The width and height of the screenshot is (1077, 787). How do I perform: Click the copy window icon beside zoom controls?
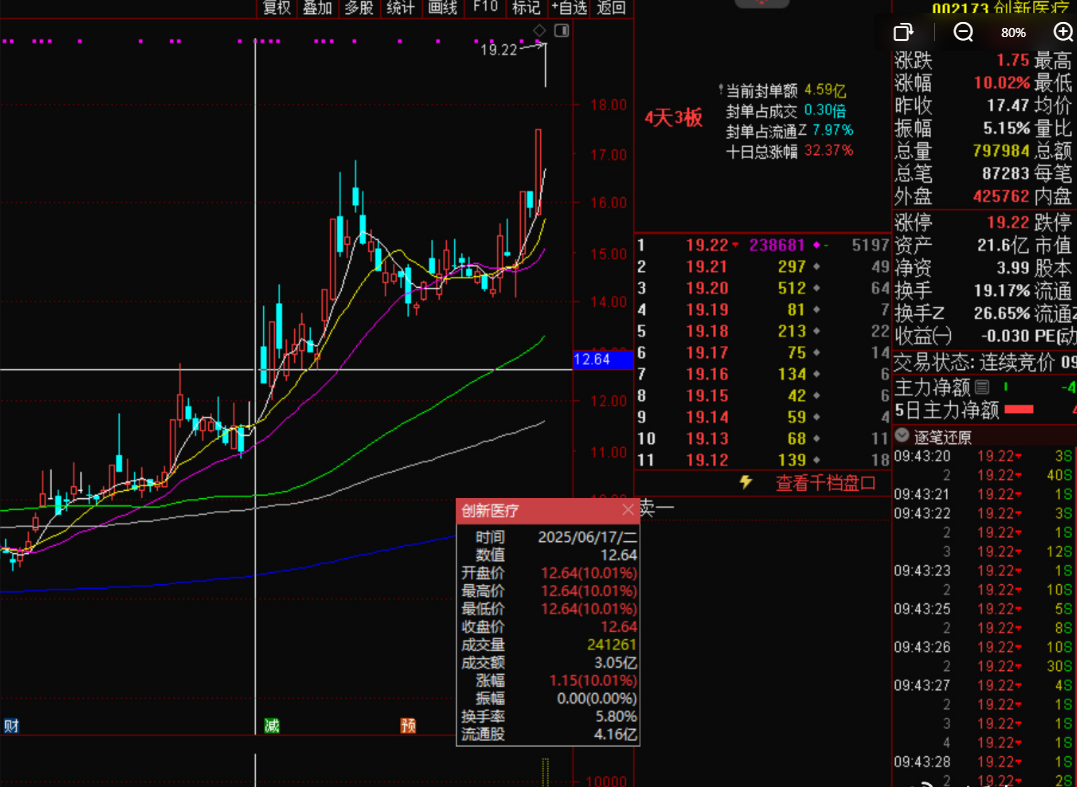[x=903, y=32]
